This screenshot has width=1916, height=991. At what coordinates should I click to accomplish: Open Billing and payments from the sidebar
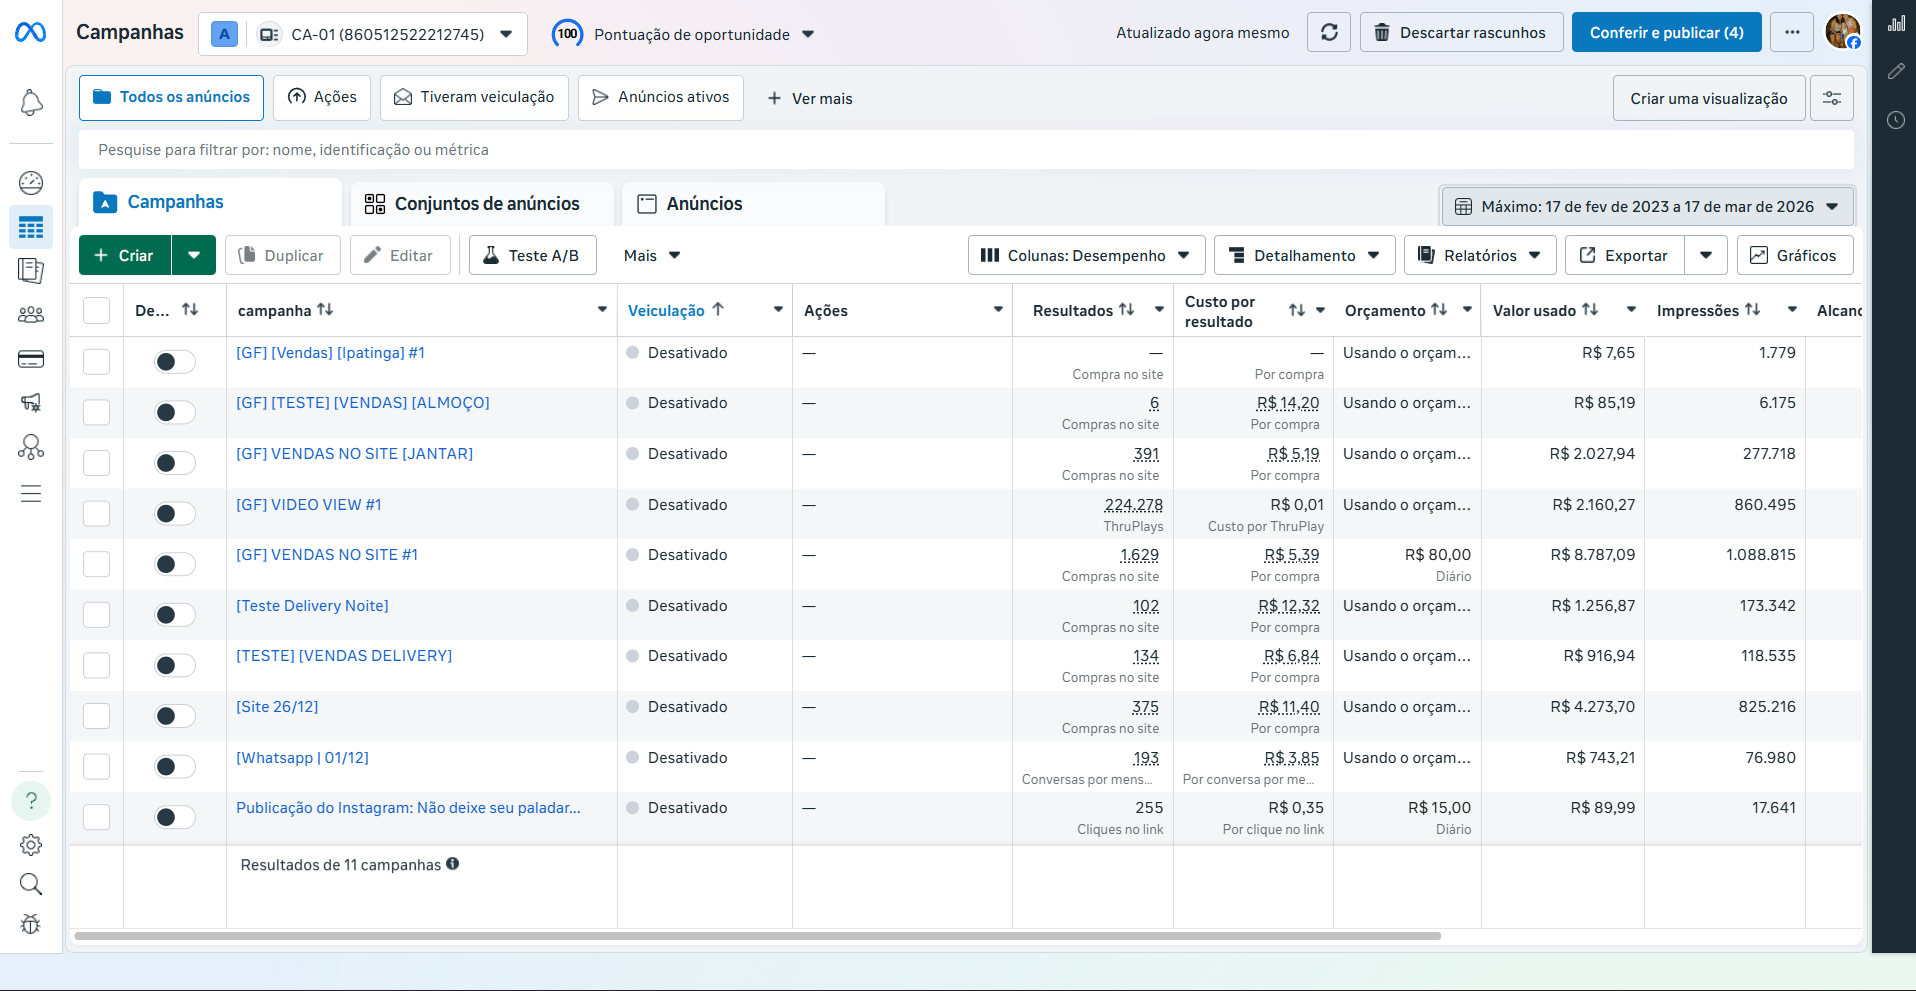pyautogui.click(x=31, y=359)
